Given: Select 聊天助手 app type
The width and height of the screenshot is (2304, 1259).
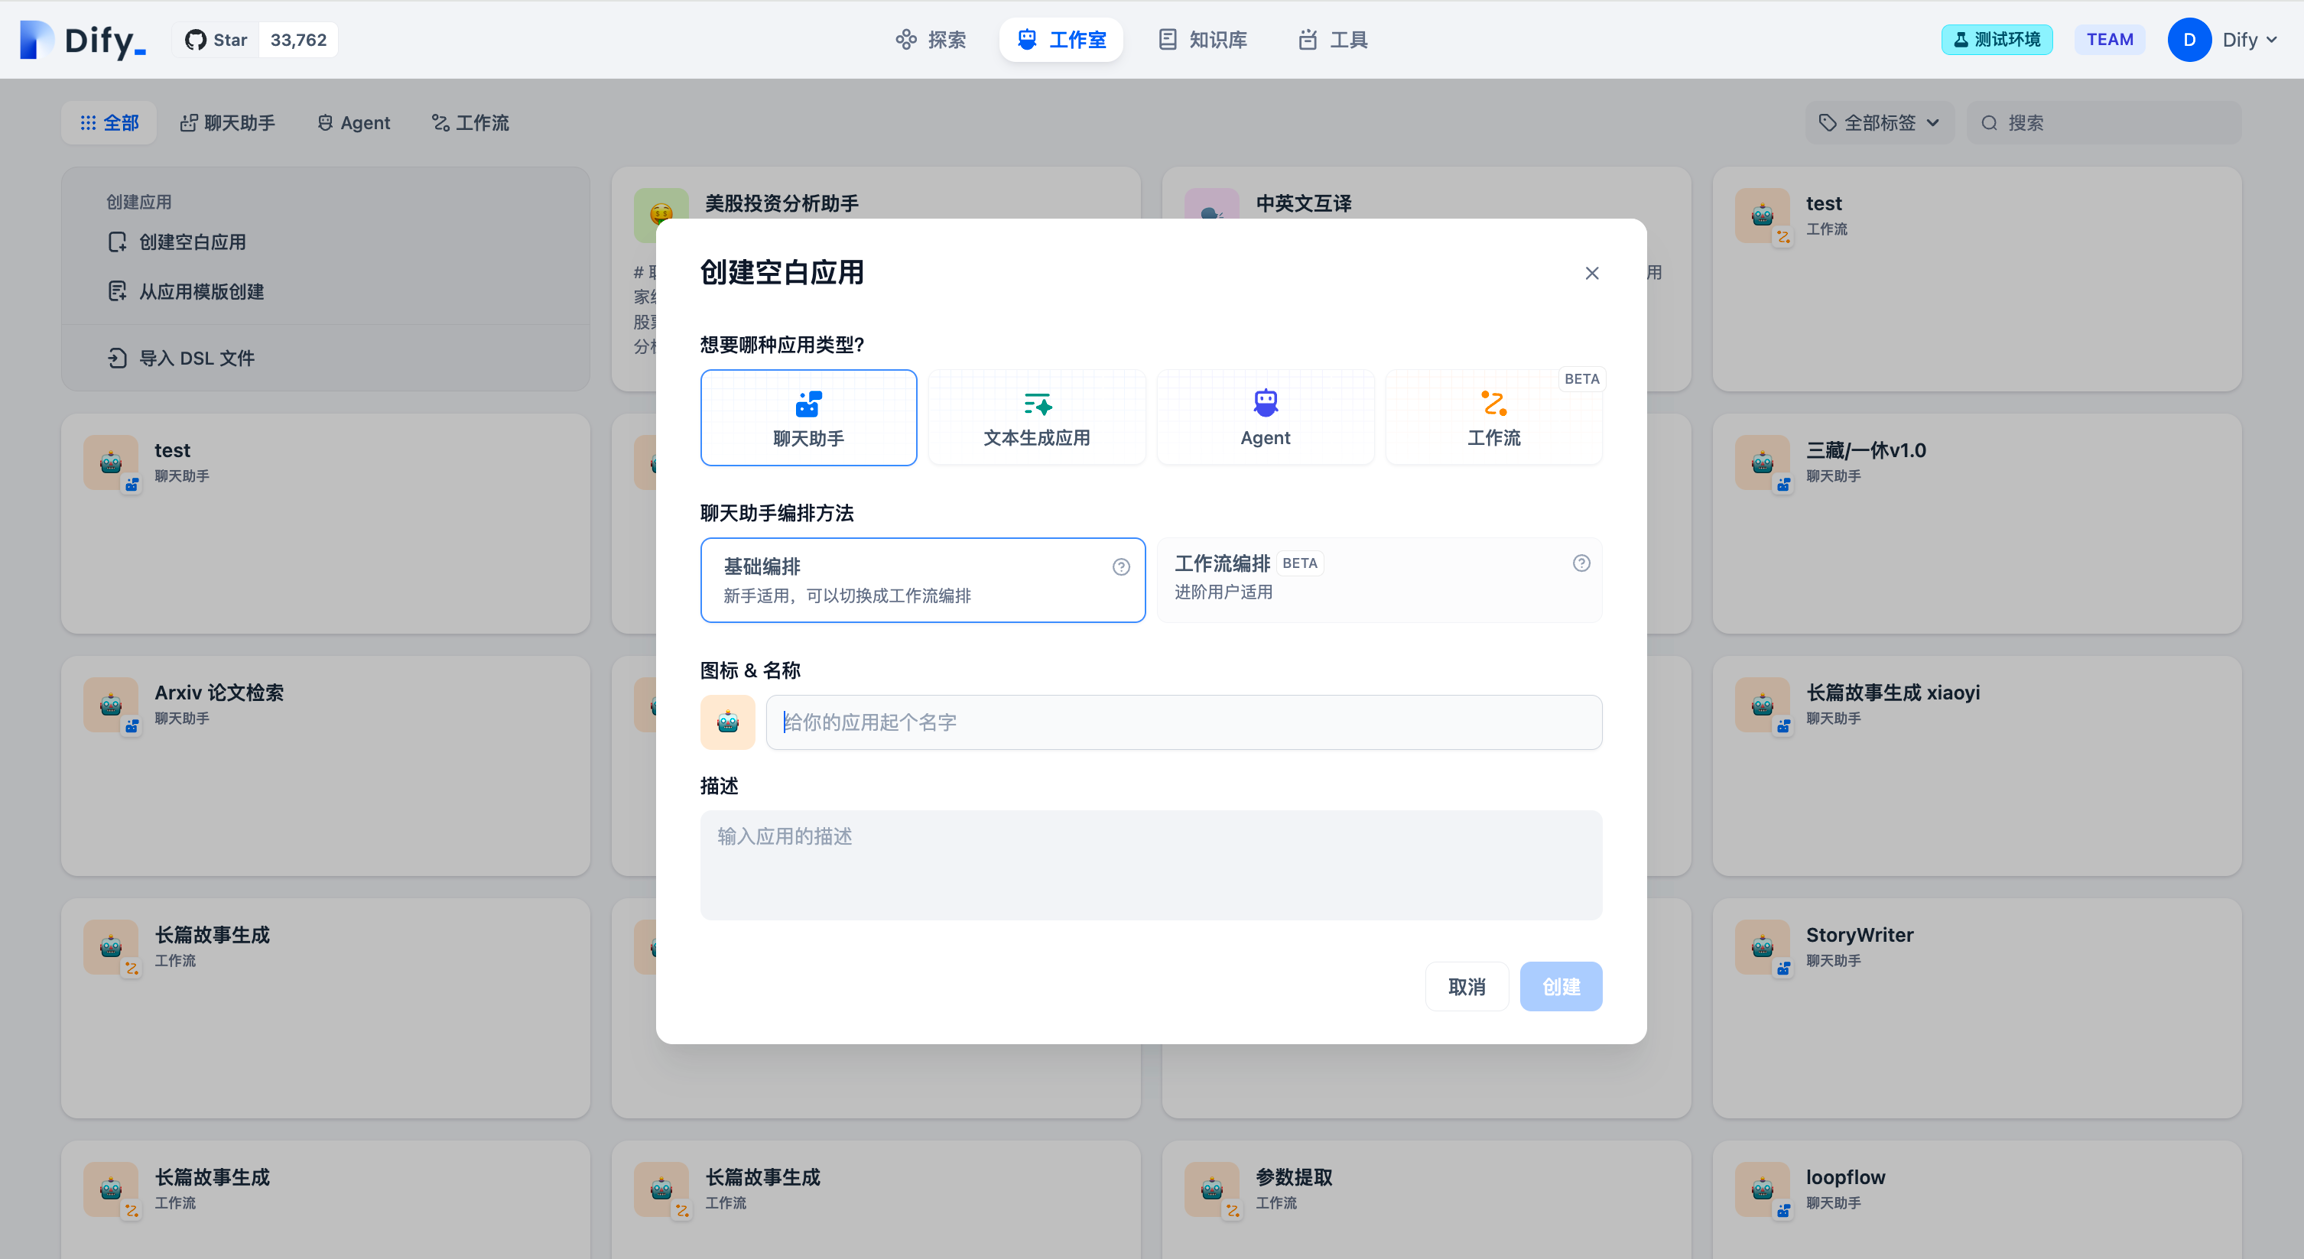Looking at the screenshot, I should pyautogui.click(x=808, y=418).
